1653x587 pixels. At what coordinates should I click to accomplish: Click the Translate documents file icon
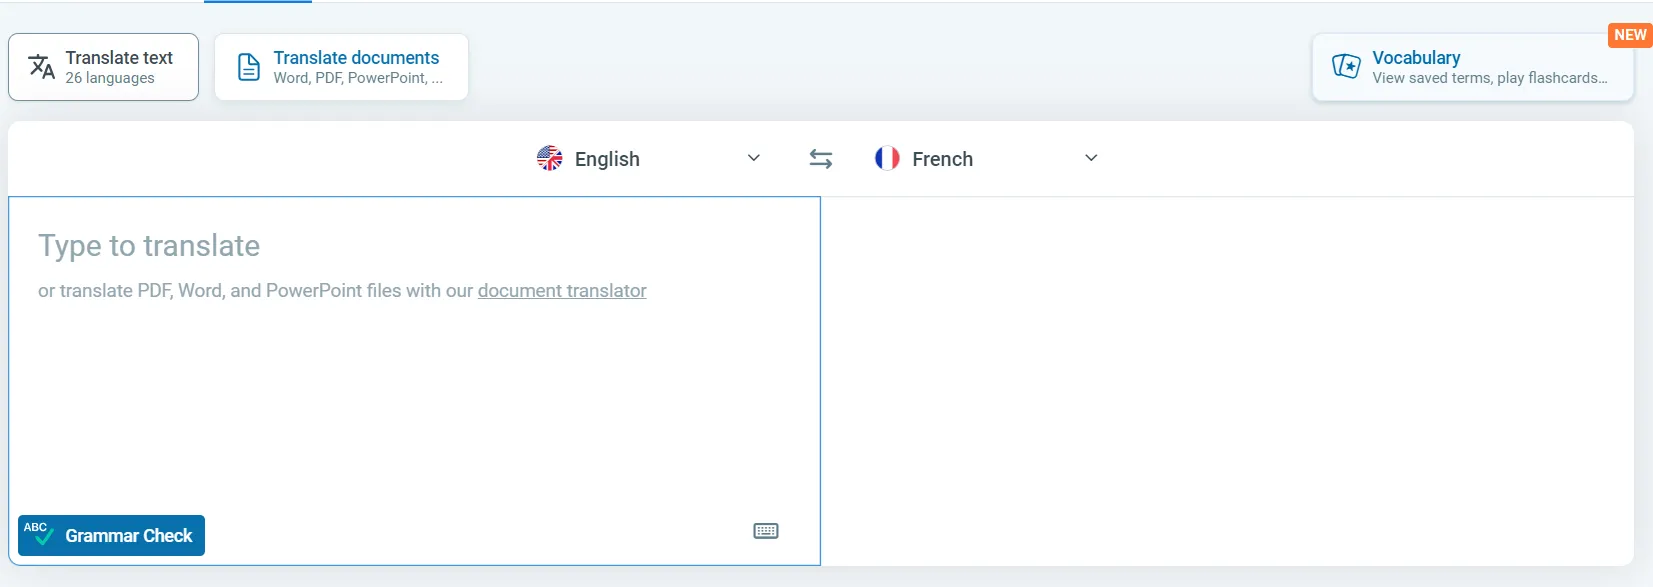pos(249,67)
